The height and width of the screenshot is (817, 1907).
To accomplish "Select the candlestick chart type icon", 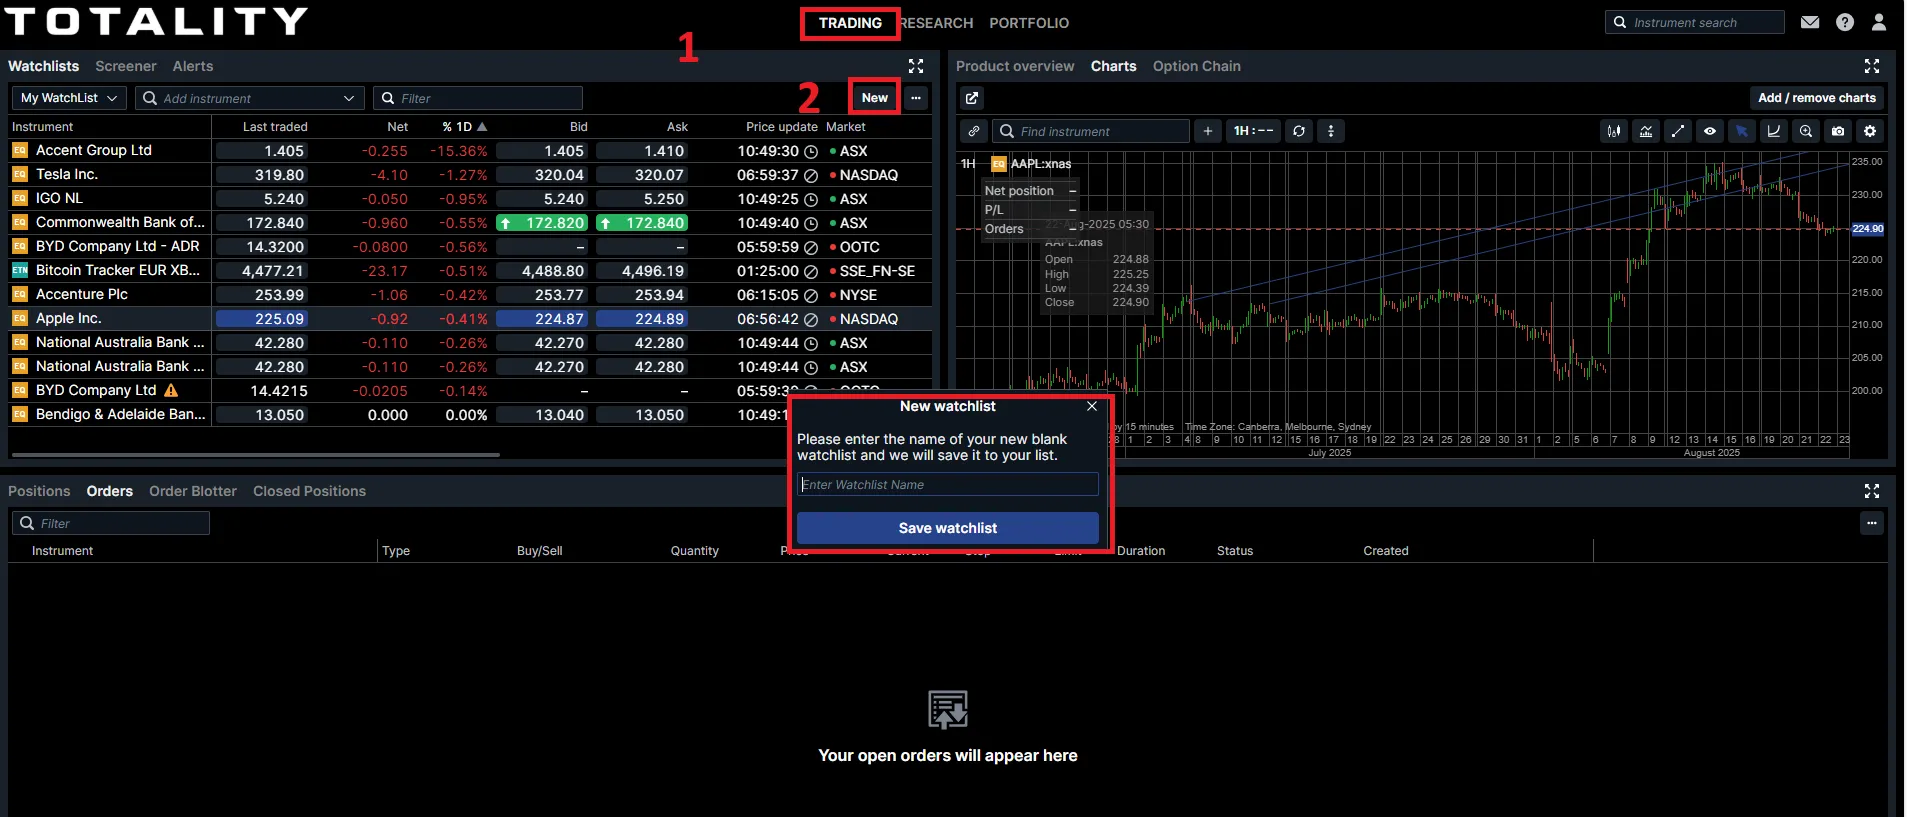I will click(1614, 131).
